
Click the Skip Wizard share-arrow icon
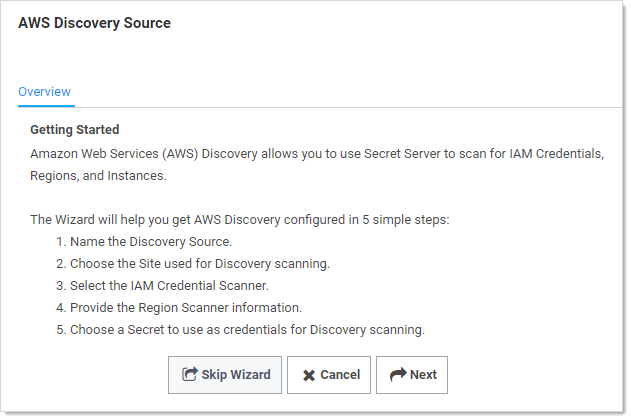[190, 375]
